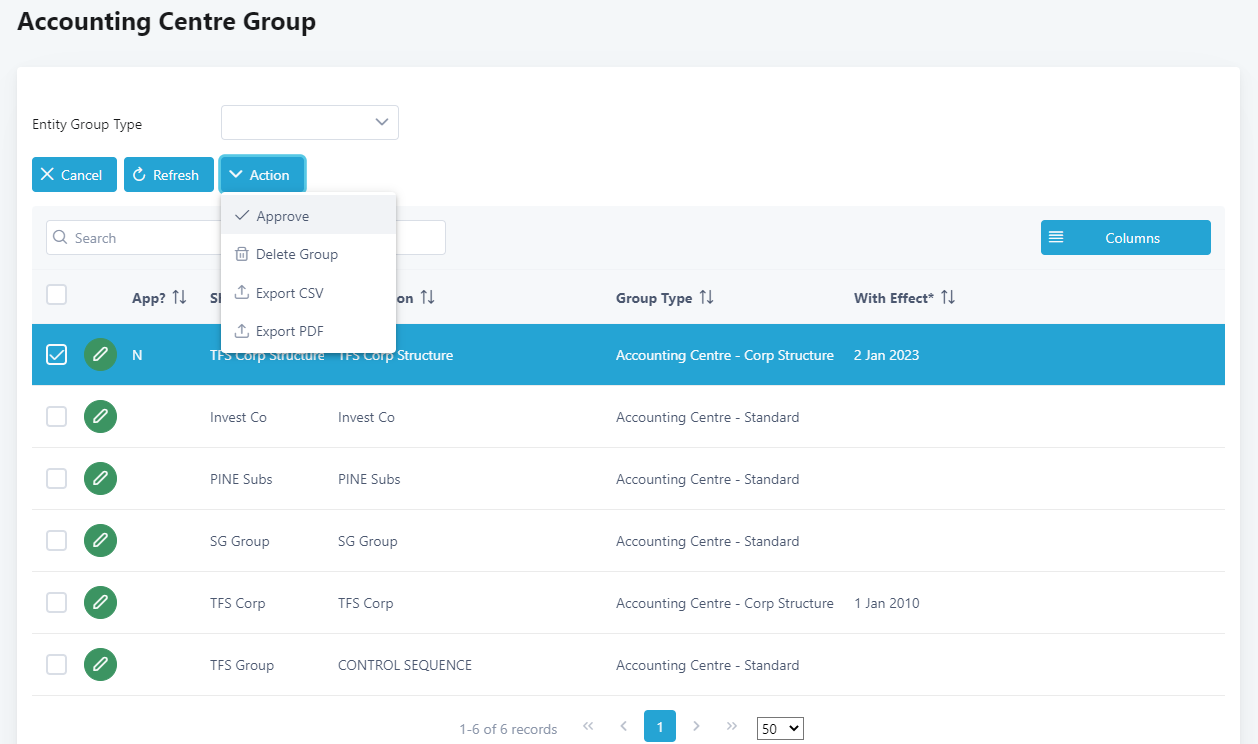The width and height of the screenshot is (1258, 744).
Task: Select Delete Group in the Action menu
Action: click(x=296, y=254)
